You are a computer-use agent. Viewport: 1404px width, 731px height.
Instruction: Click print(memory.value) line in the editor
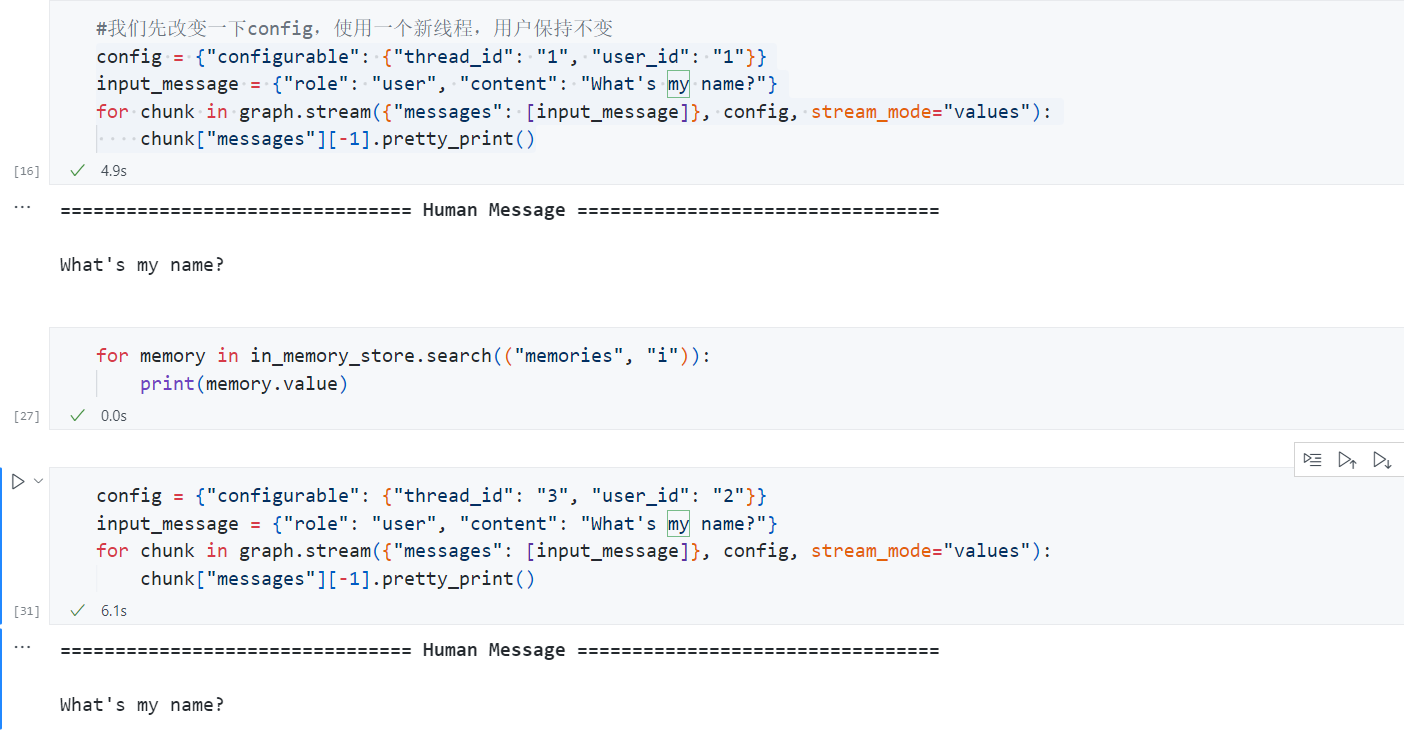244,383
